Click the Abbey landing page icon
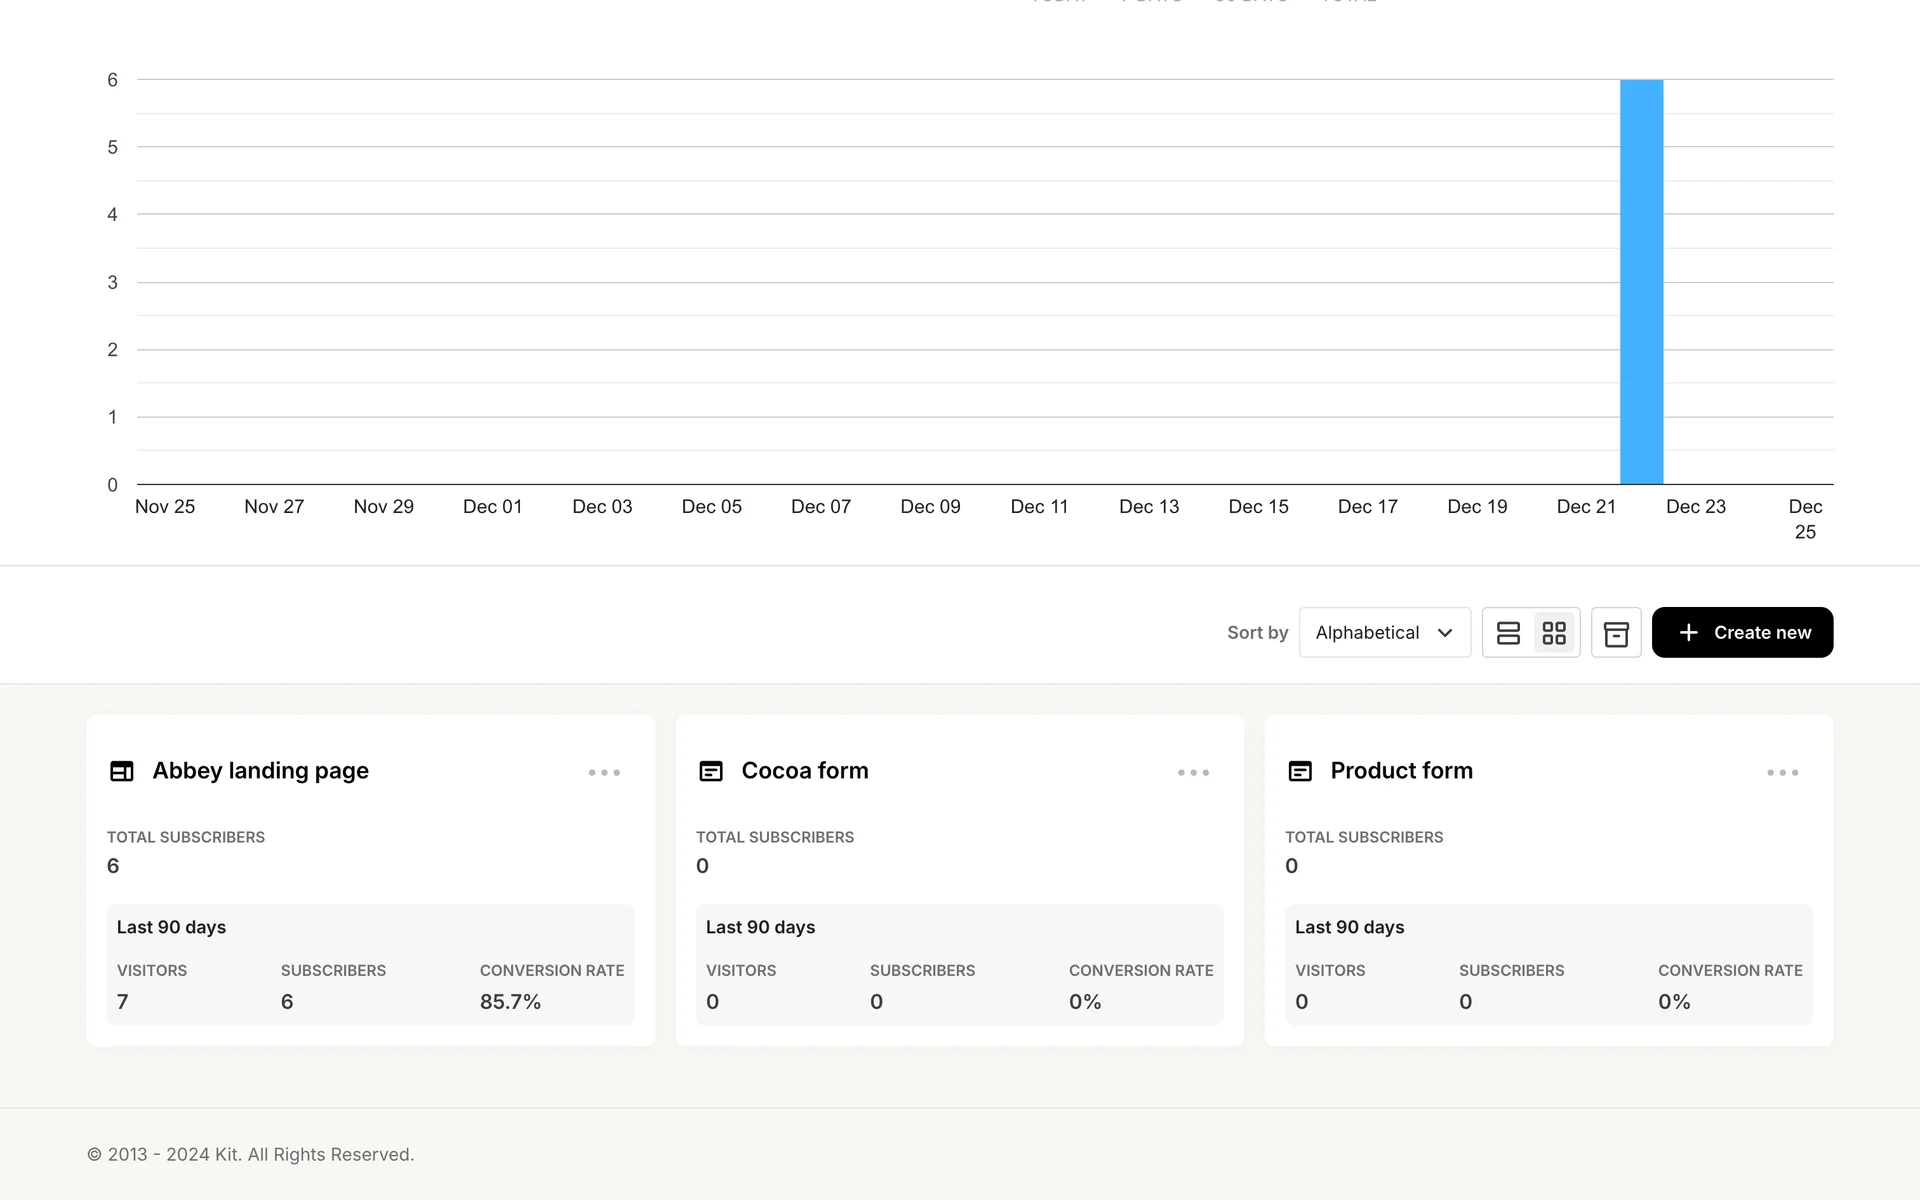Screen dimensions: 1920x1200 [122, 771]
